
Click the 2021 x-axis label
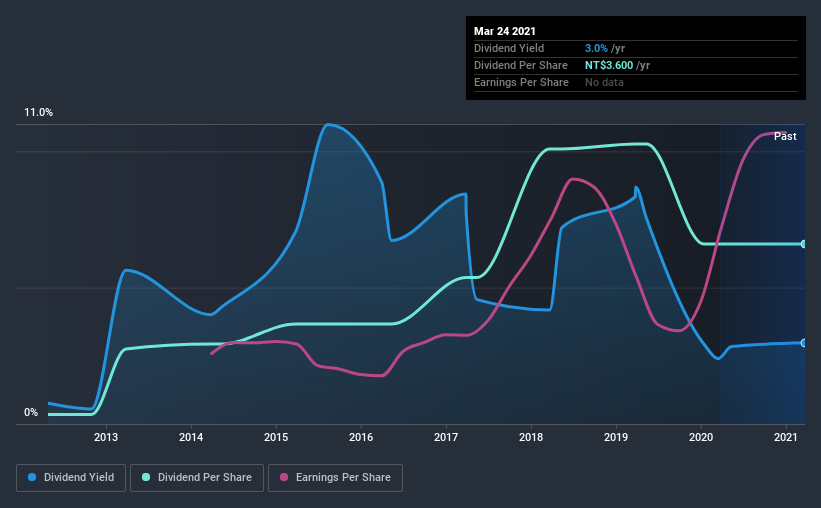tap(786, 437)
